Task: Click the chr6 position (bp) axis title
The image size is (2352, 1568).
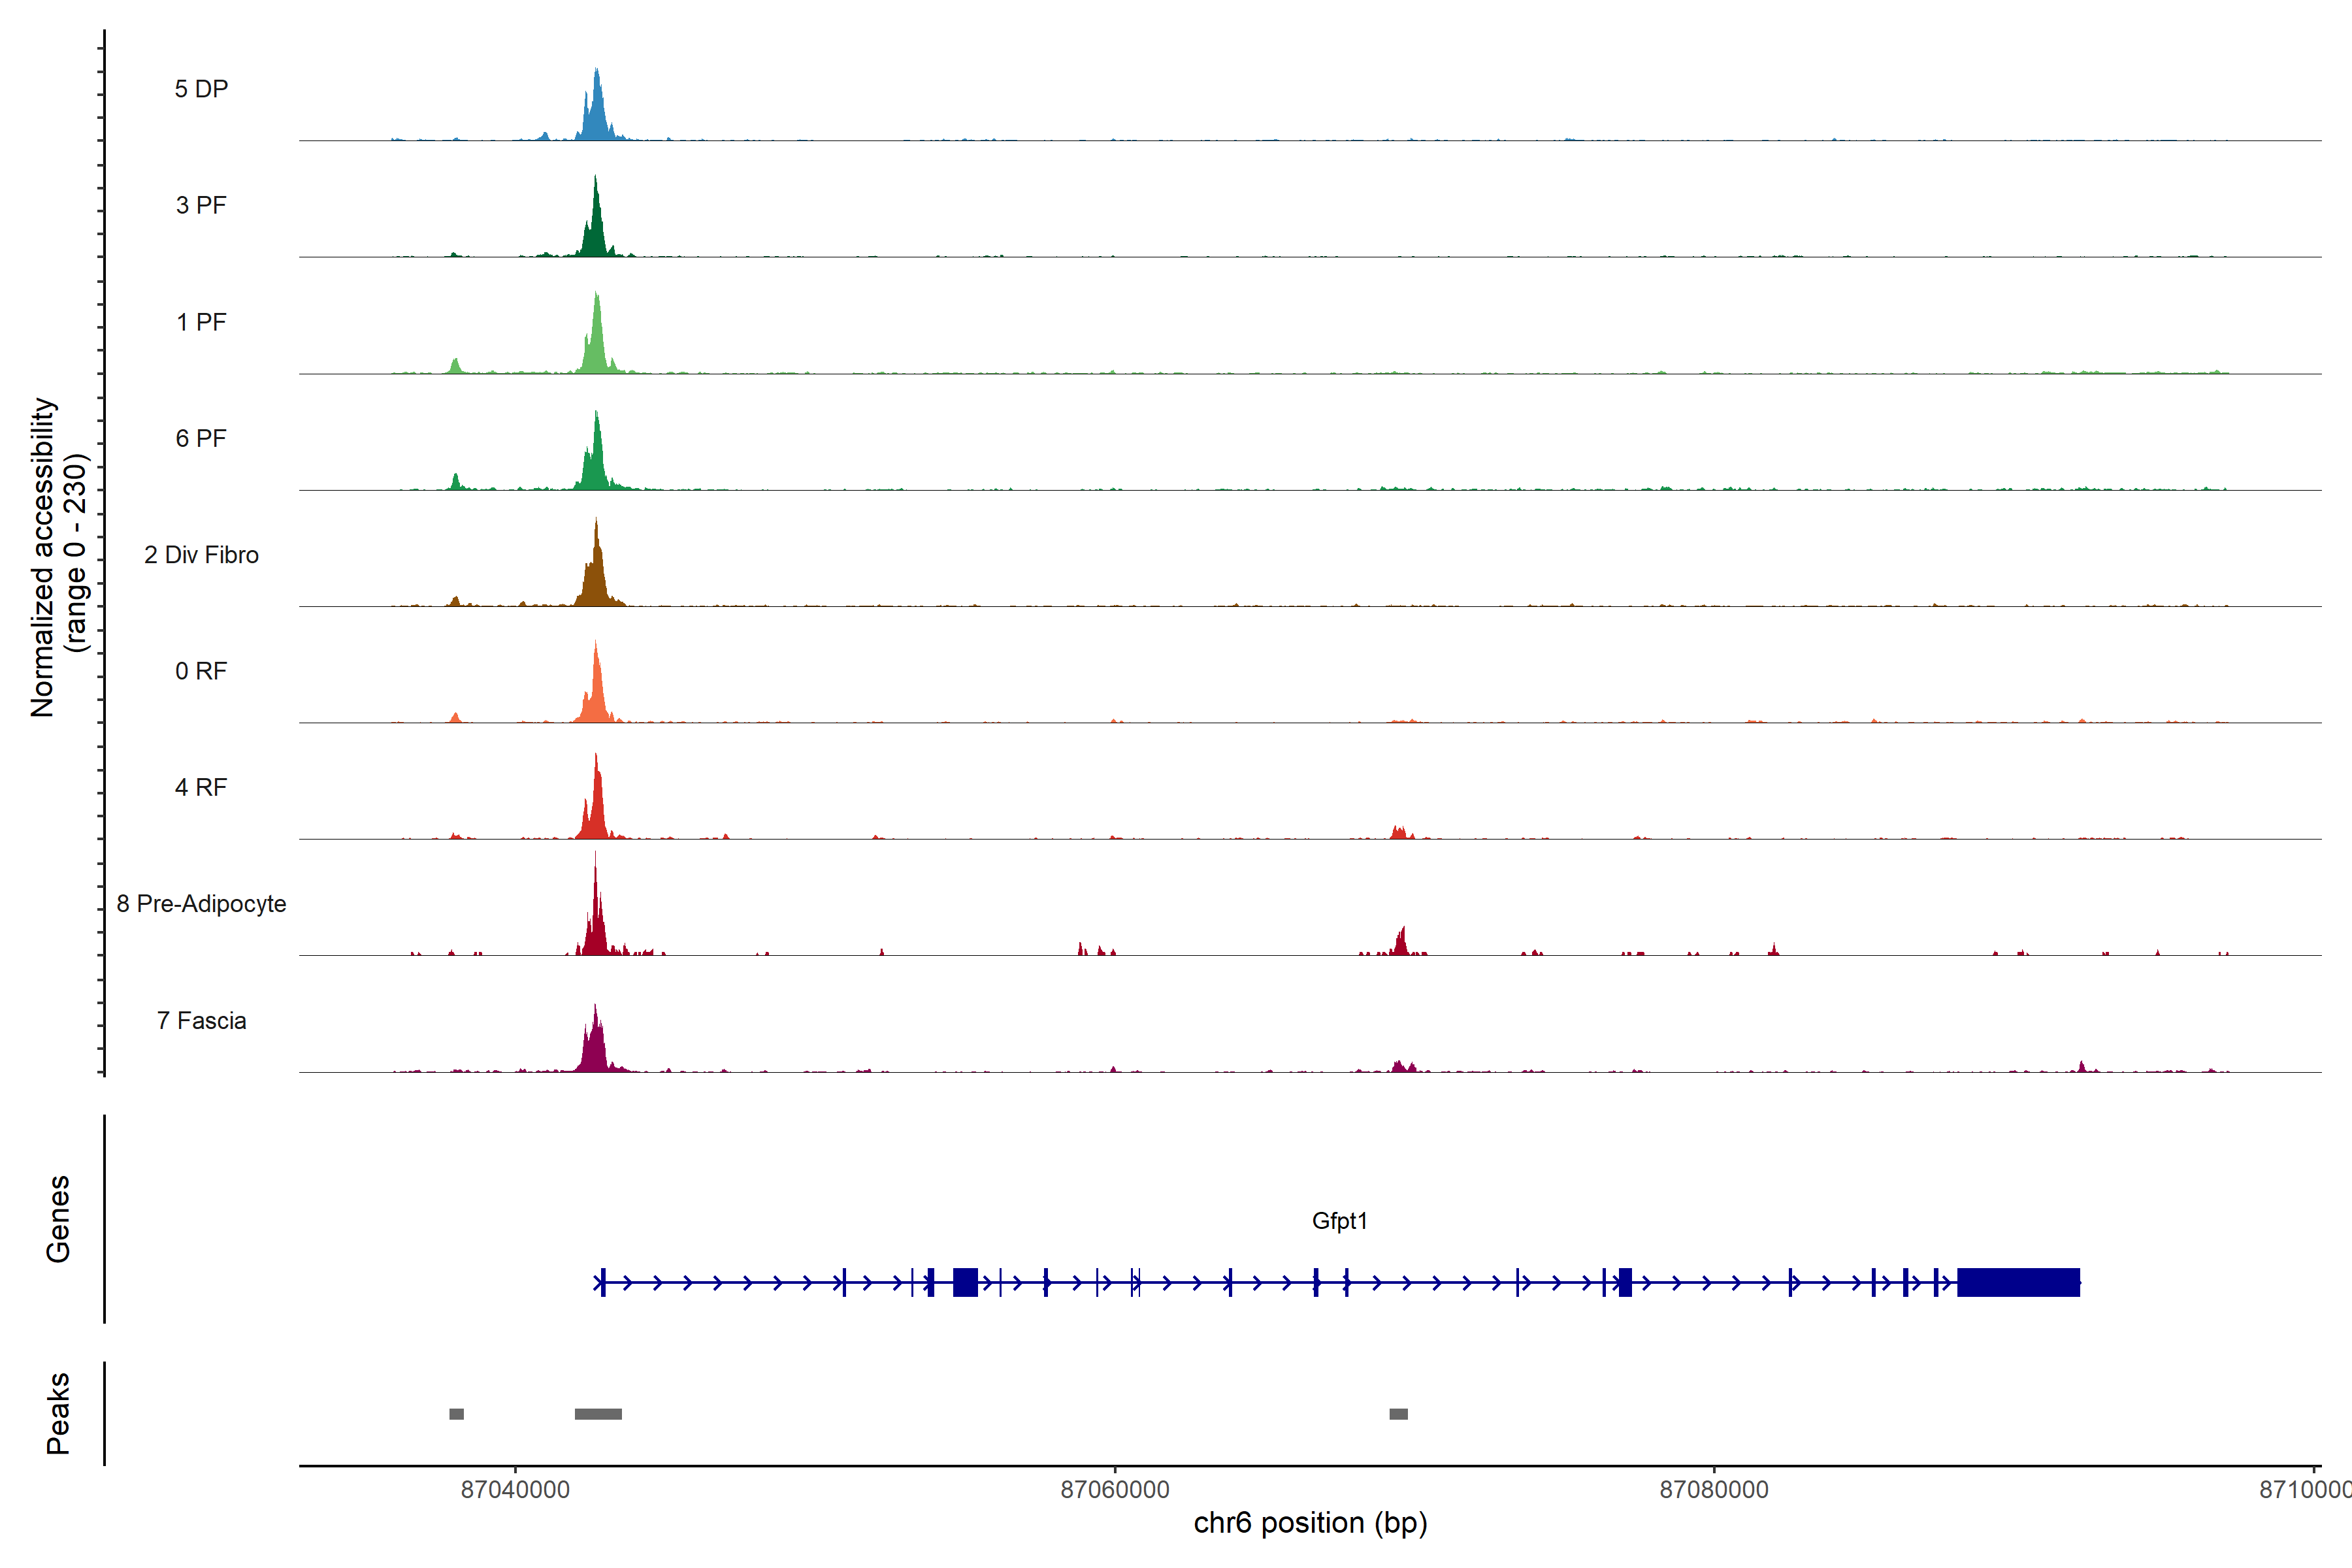Action: pyautogui.click(x=1310, y=1523)
